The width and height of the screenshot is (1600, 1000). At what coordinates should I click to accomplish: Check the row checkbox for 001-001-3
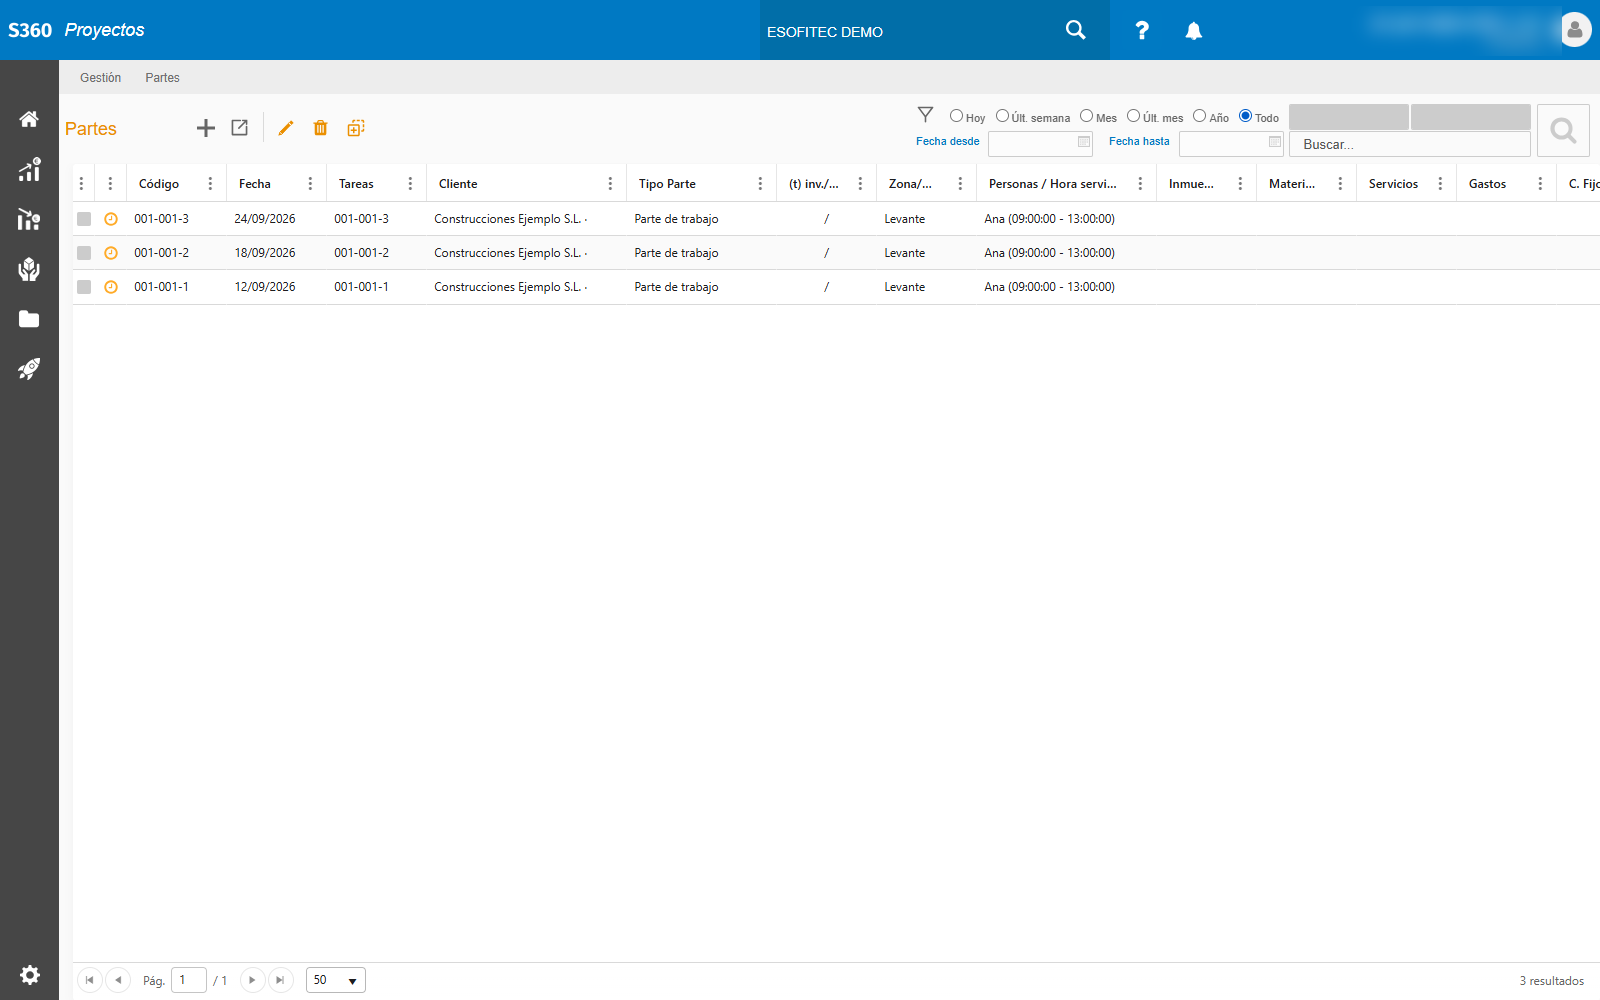[84, 219]
